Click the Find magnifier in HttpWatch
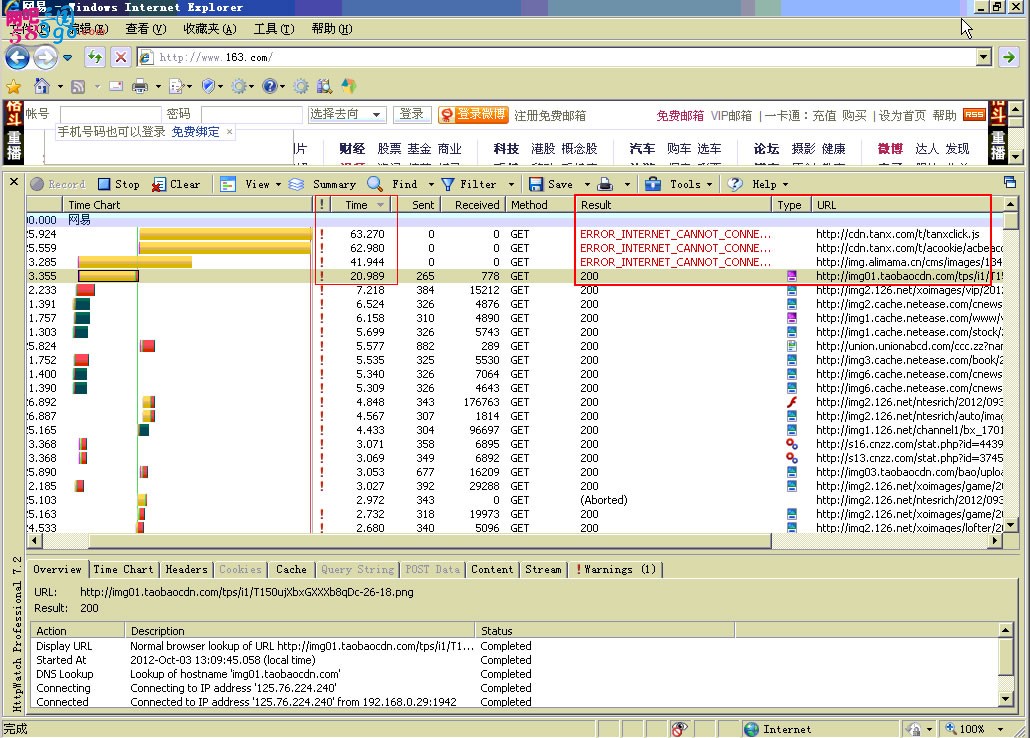This screenshot has width=1030, height=738. (x=375, y=184)
